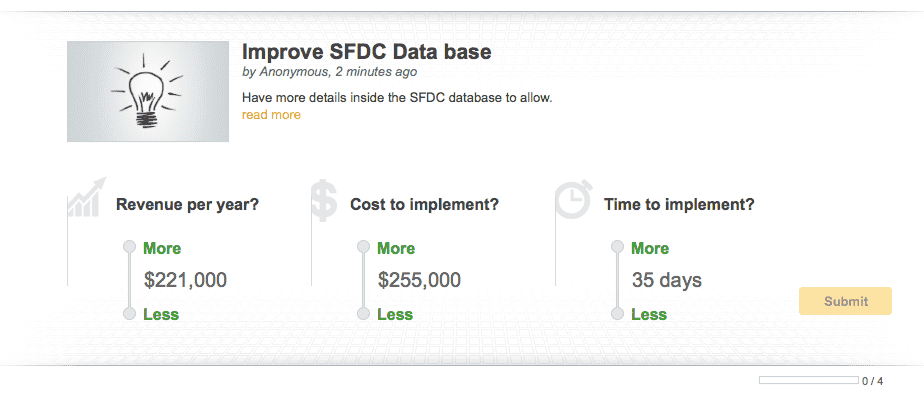Submit the idea evaluation
The width and height of the screenshot is (924, 393).
[845, 301]
